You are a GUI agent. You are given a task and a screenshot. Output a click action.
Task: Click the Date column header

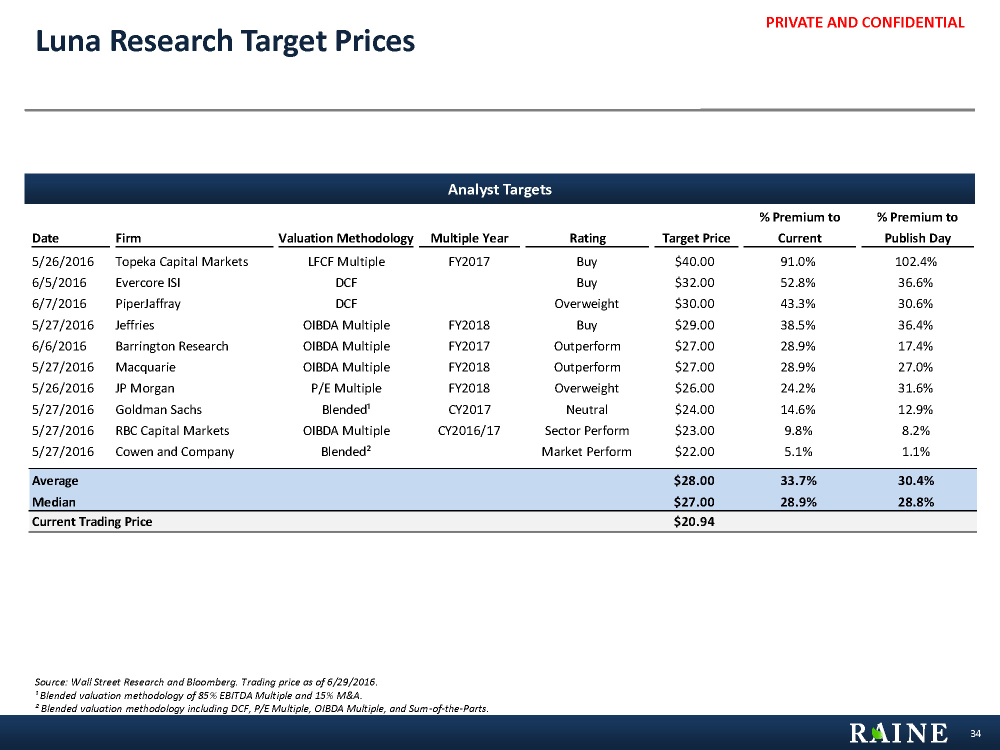point(45,238)
